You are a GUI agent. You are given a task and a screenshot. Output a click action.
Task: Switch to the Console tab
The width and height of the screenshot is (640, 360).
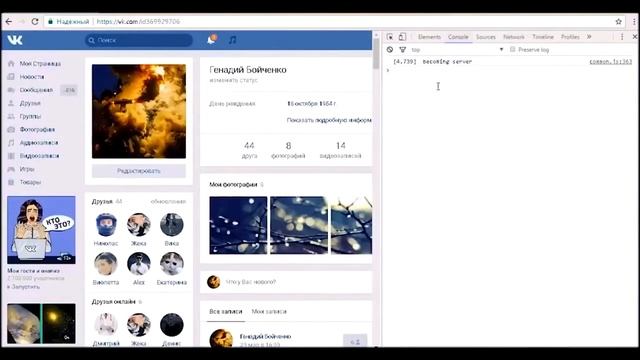(458, 37)
